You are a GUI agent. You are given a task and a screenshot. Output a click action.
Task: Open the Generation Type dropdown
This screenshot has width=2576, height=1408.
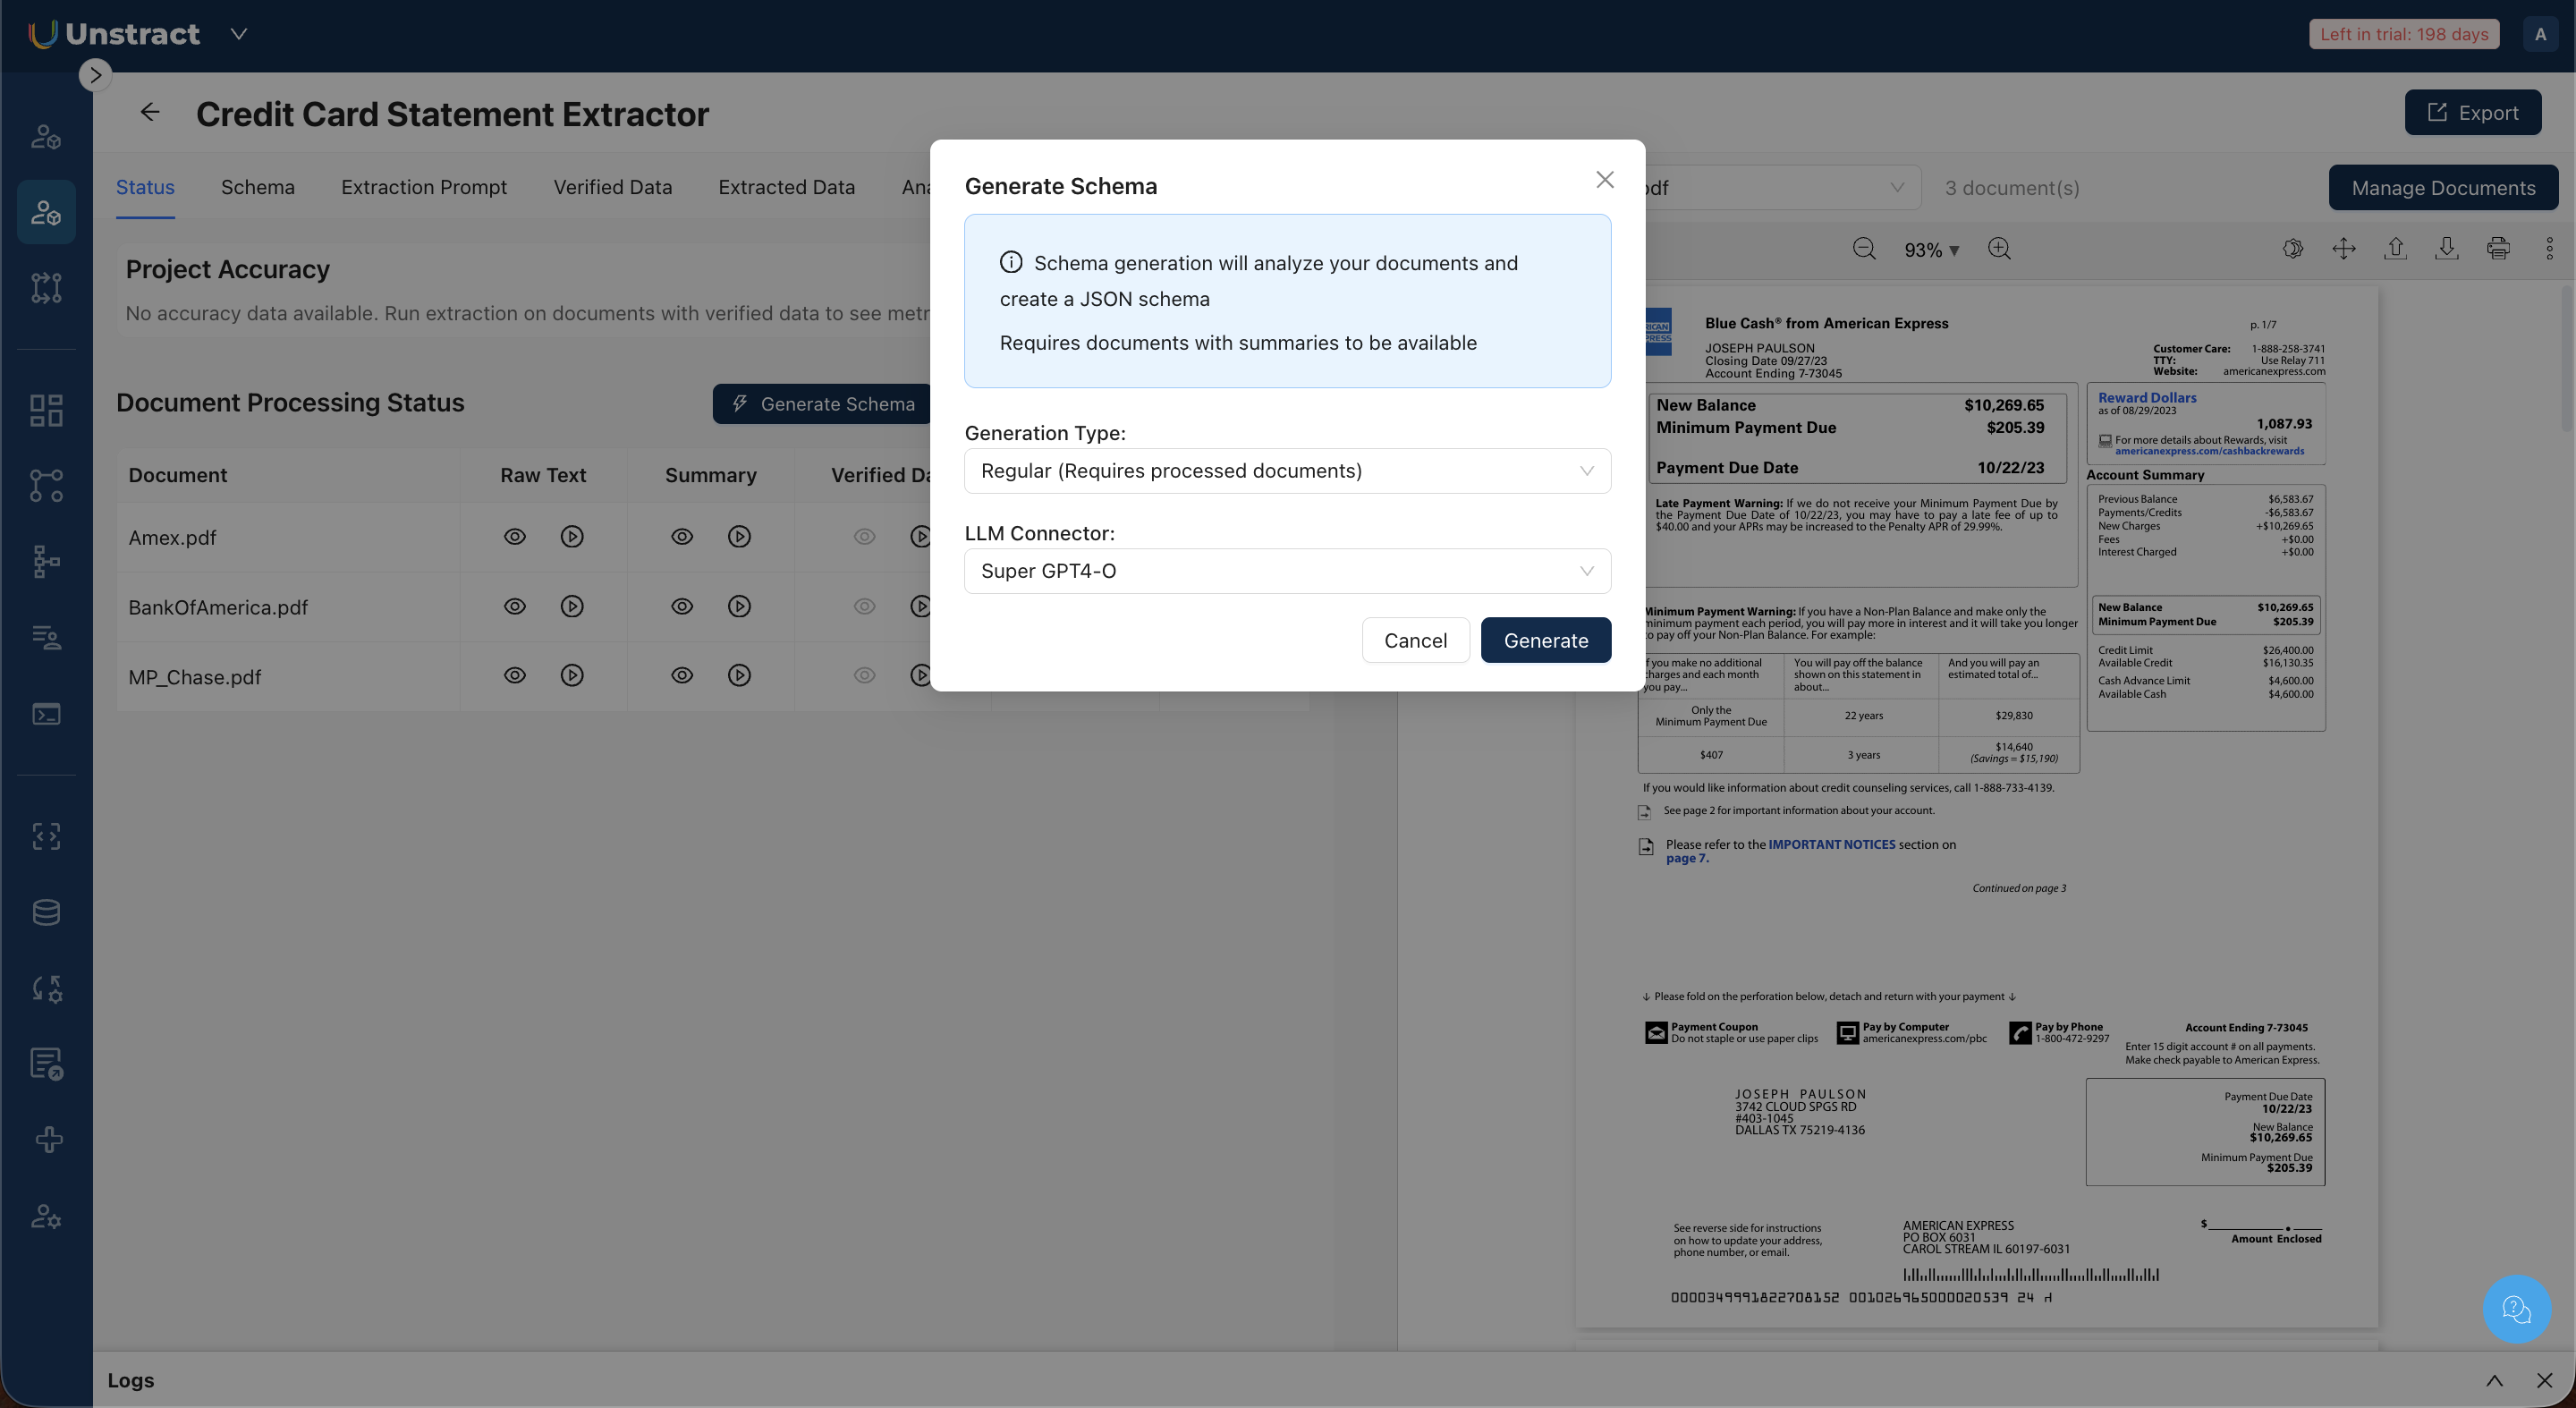[1286, 471]
